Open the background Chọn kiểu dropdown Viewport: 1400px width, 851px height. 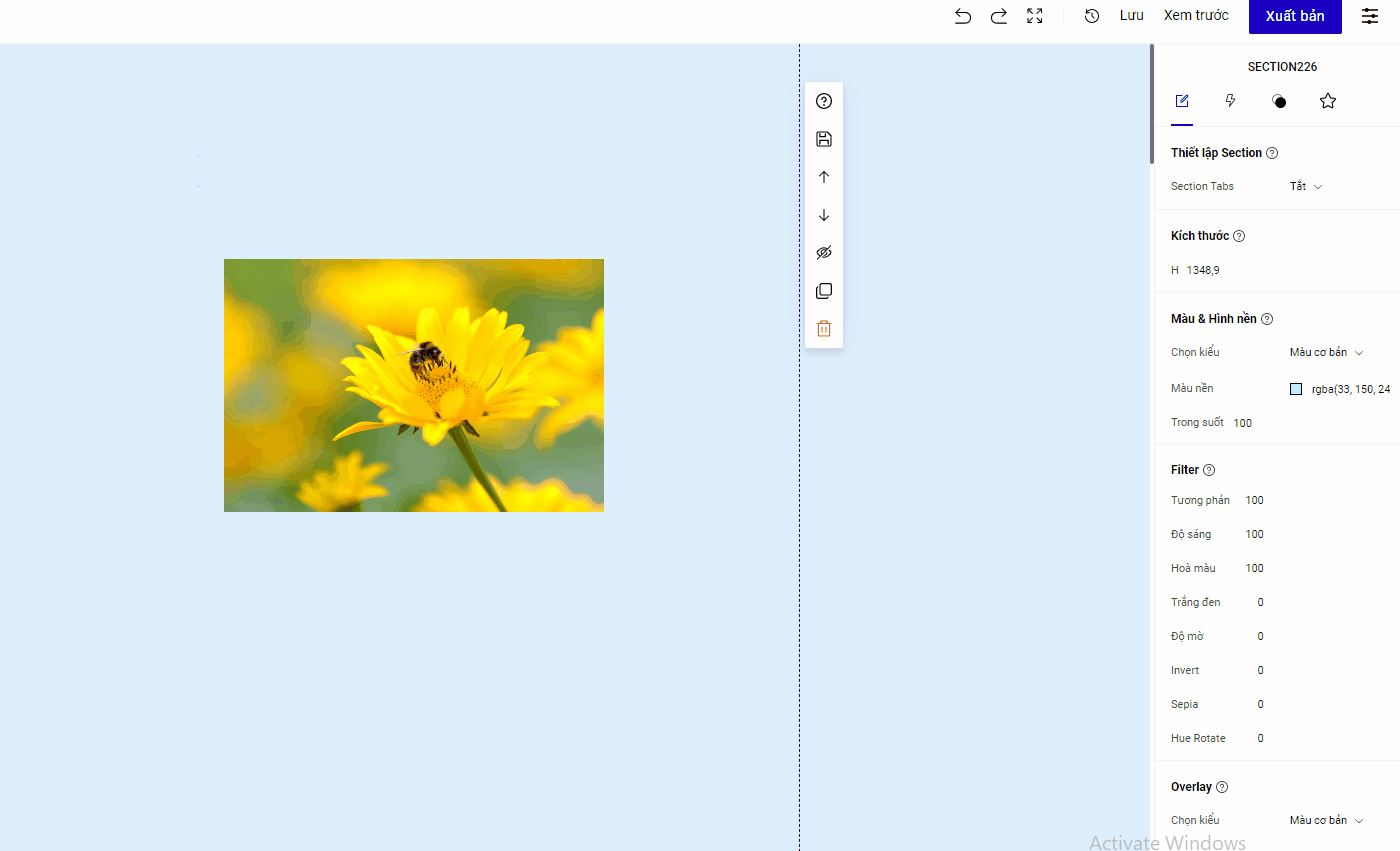click(1326, 353)
